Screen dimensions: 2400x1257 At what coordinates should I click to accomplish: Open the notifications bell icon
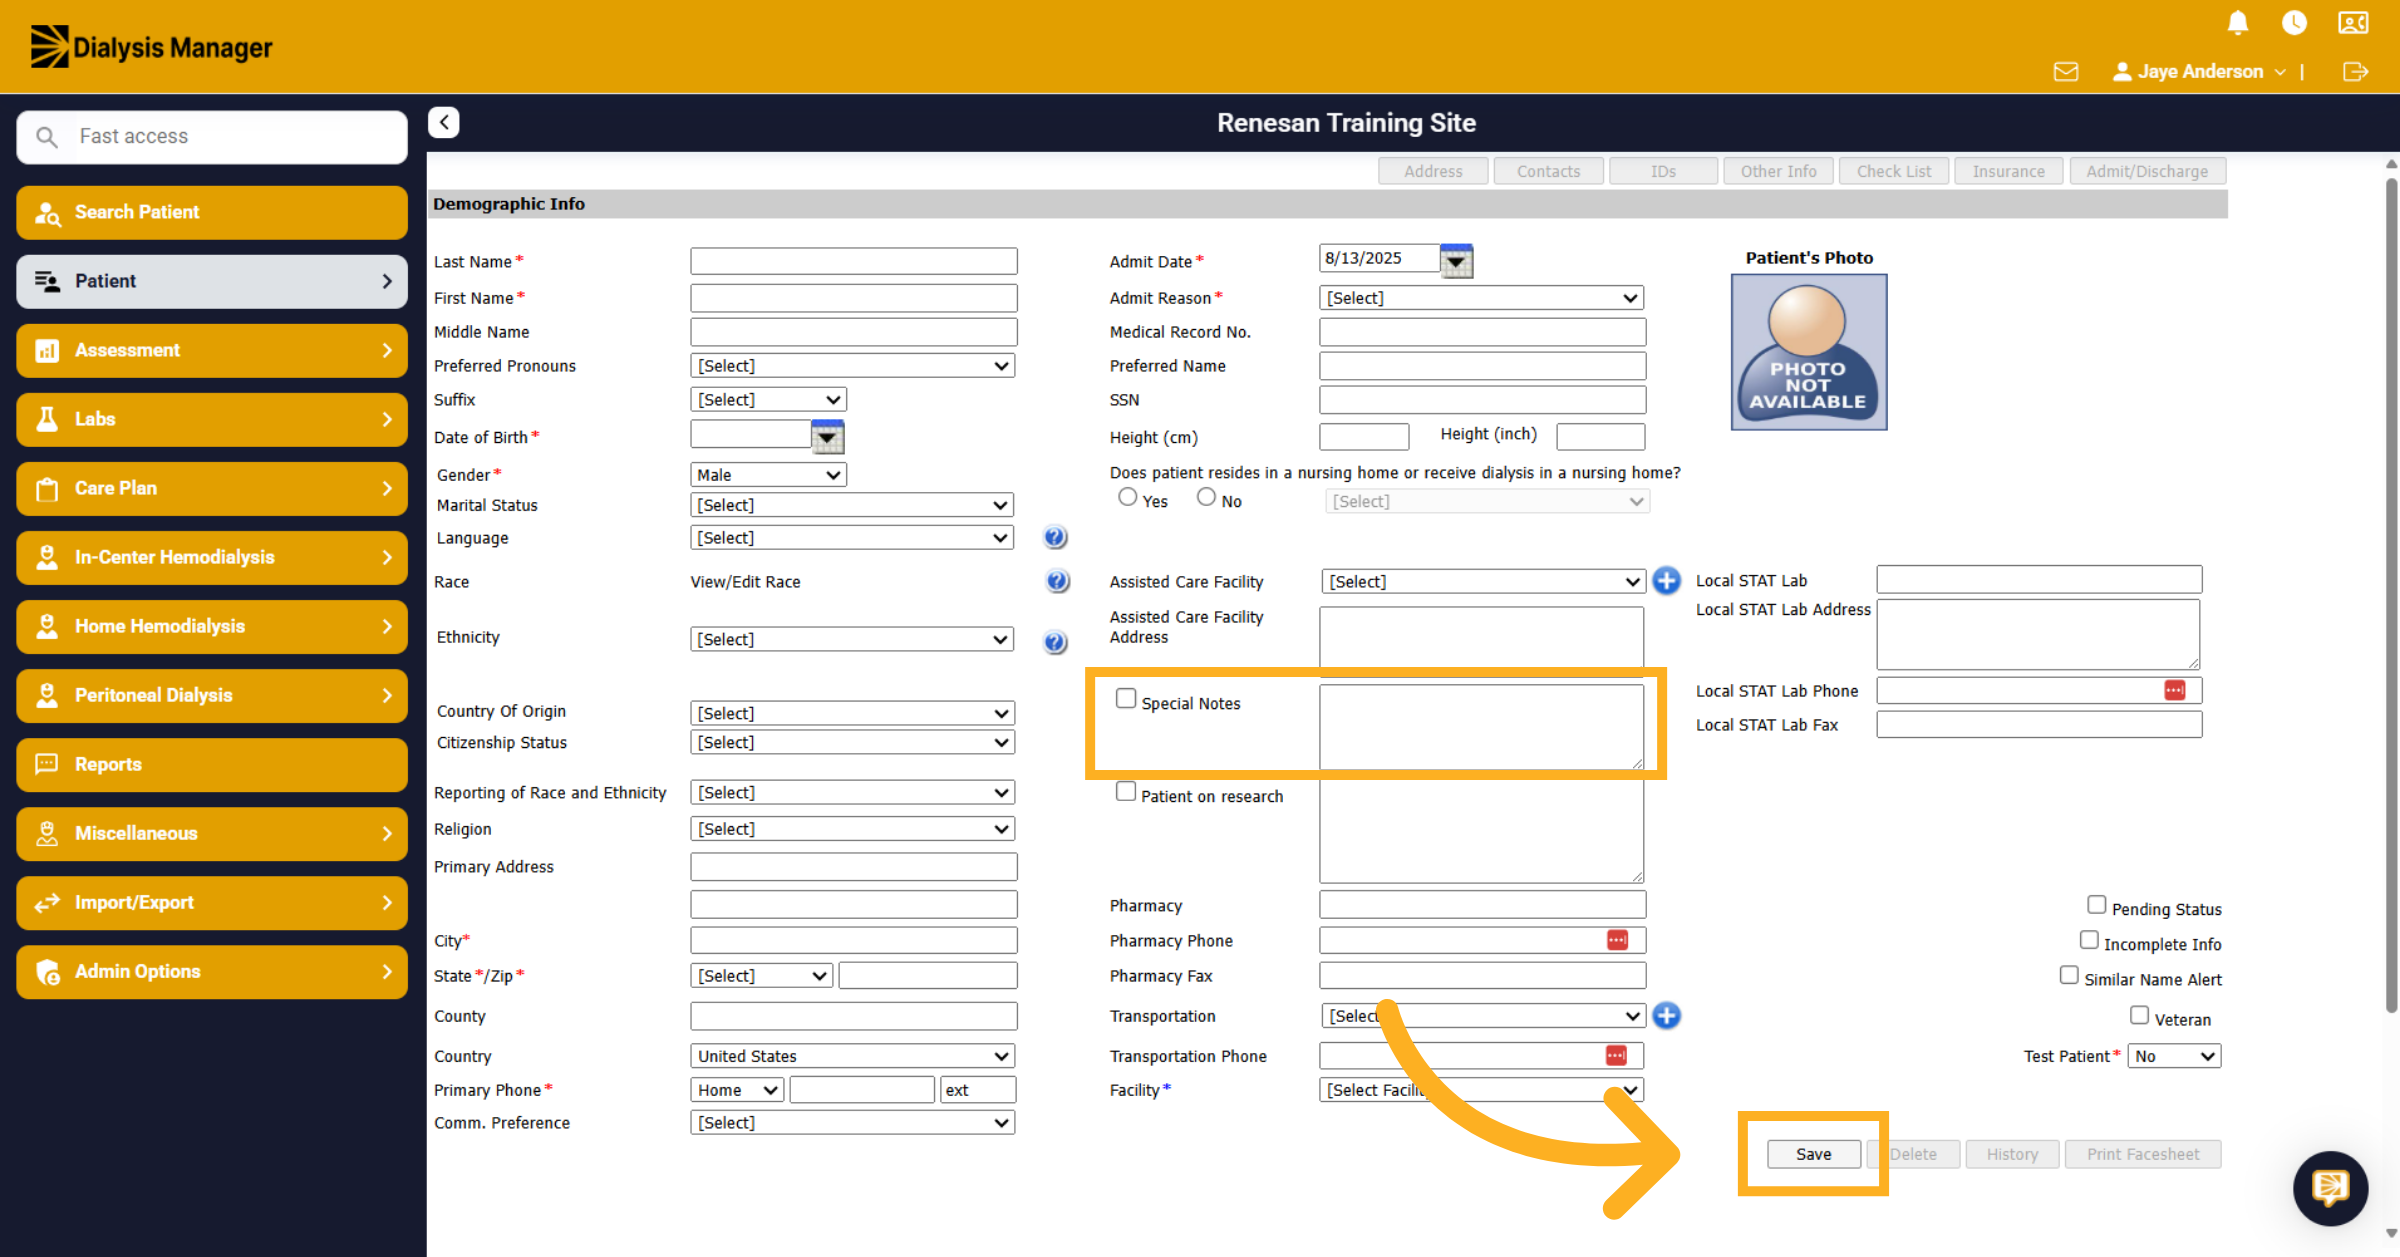pyautogui.click(x=2238, y=23)
